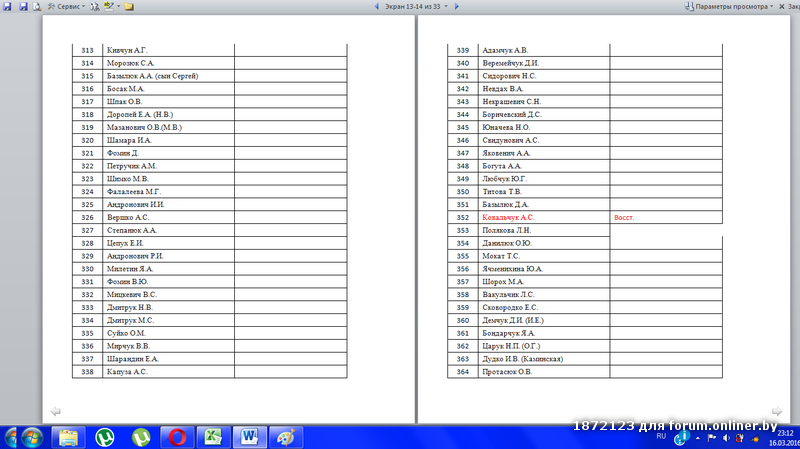Viewport: 800px width, 449px height.
Task: Select the name Шарандин Е.А.
Action: click(x=133, y=359)
